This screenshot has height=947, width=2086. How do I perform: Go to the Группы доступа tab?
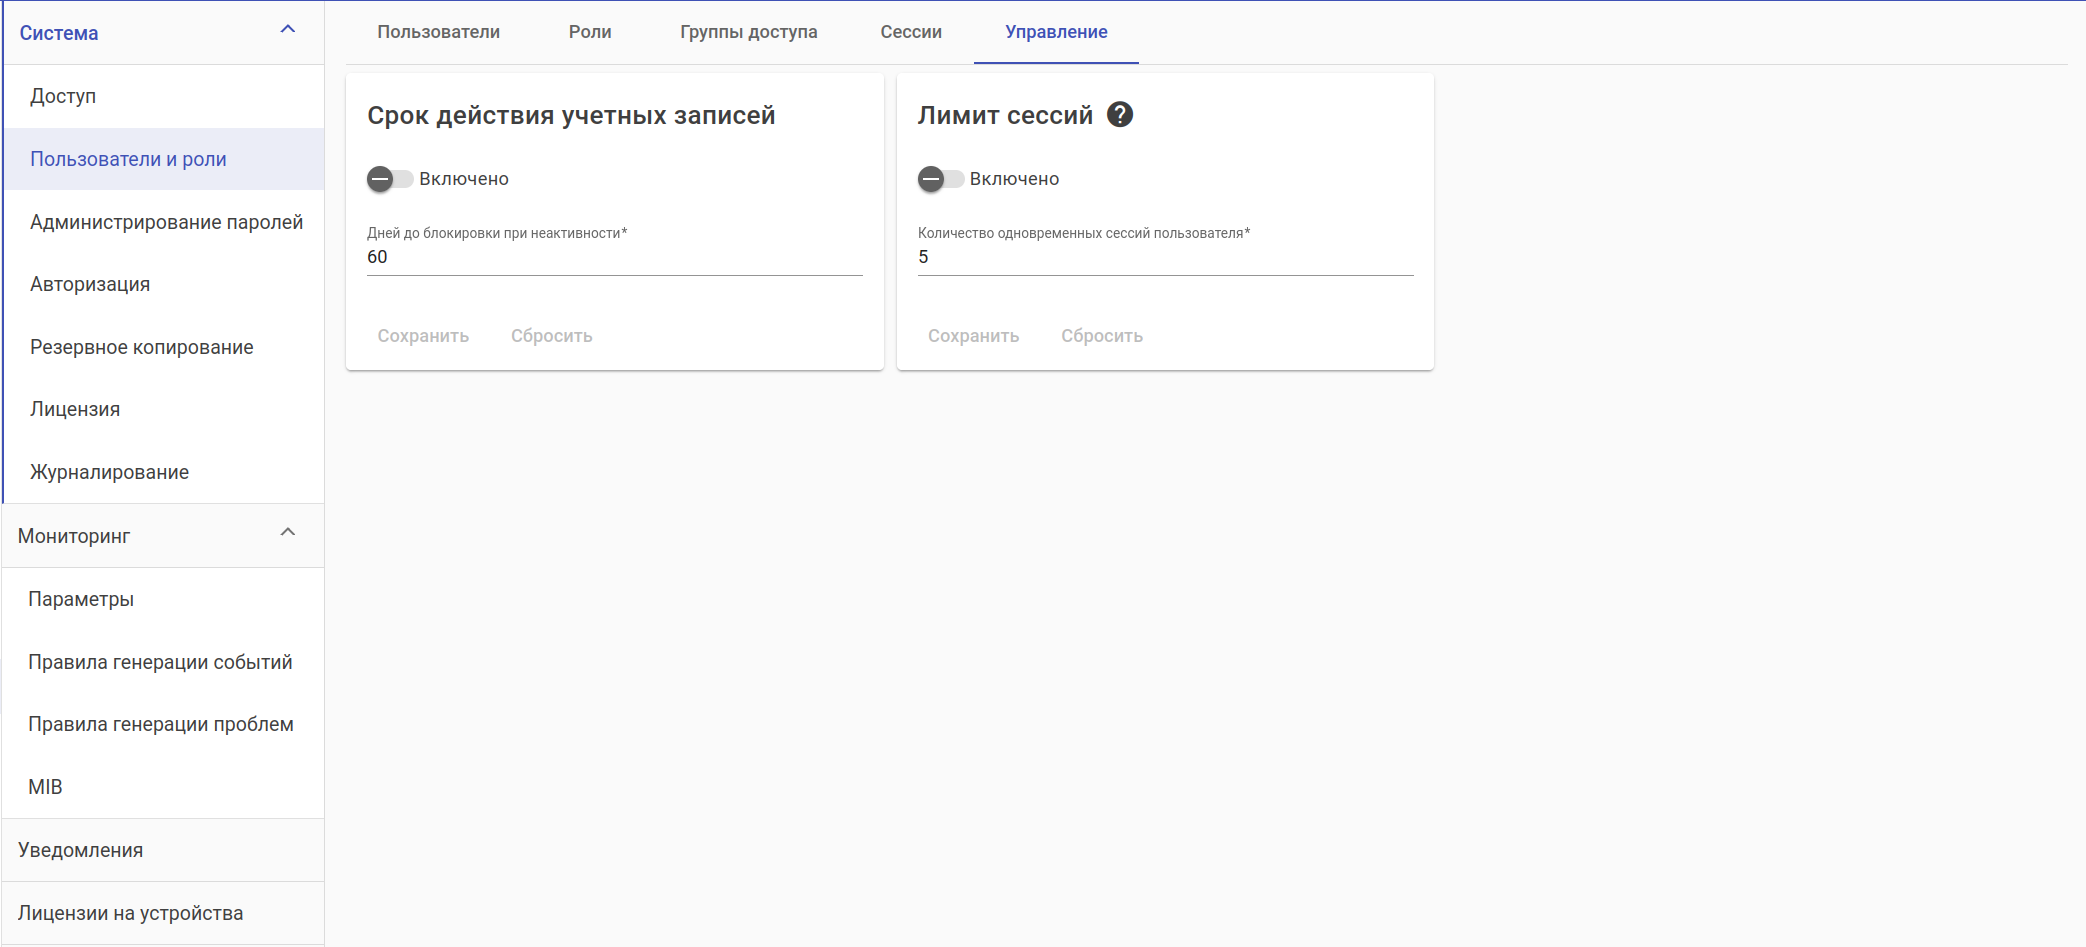(748, 32)
